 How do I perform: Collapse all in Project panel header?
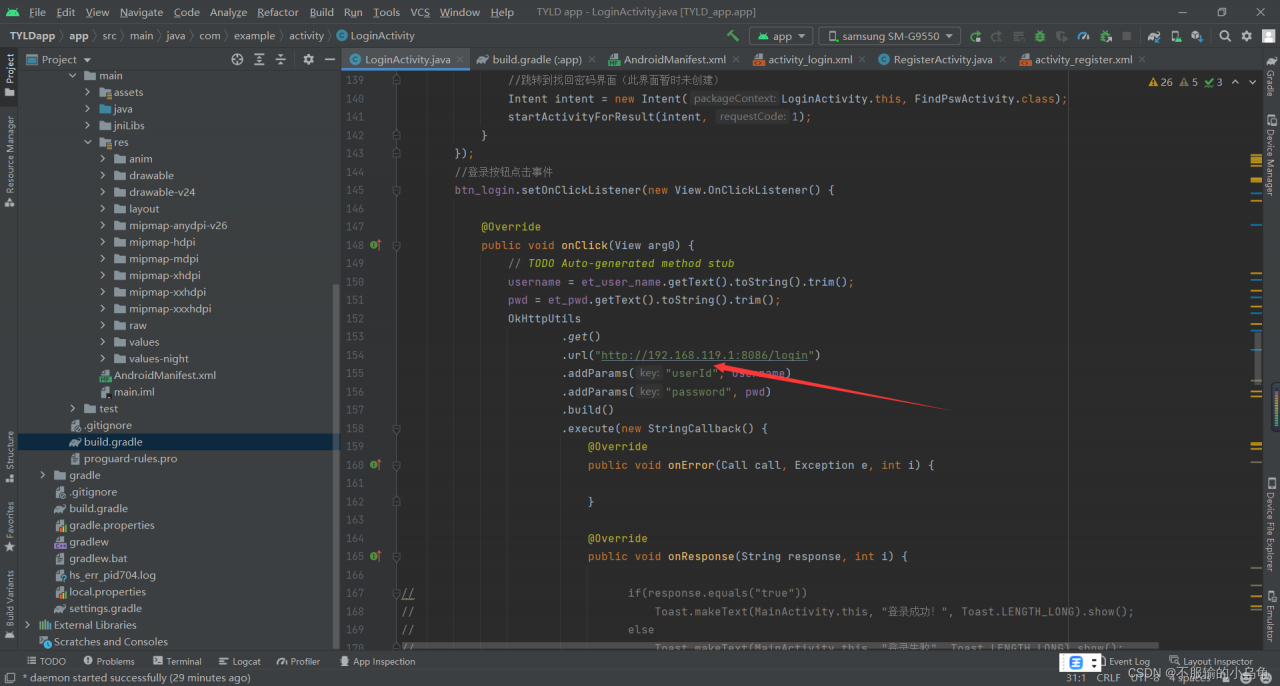tap(281, 59)
